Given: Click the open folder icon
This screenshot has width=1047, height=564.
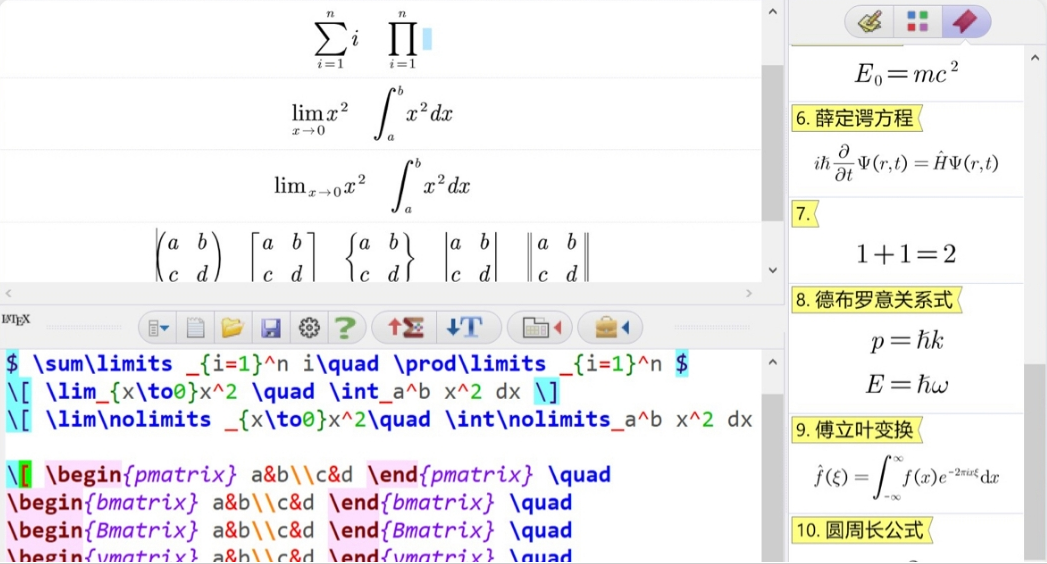Looking at the screenshot, I should [233, 327].
